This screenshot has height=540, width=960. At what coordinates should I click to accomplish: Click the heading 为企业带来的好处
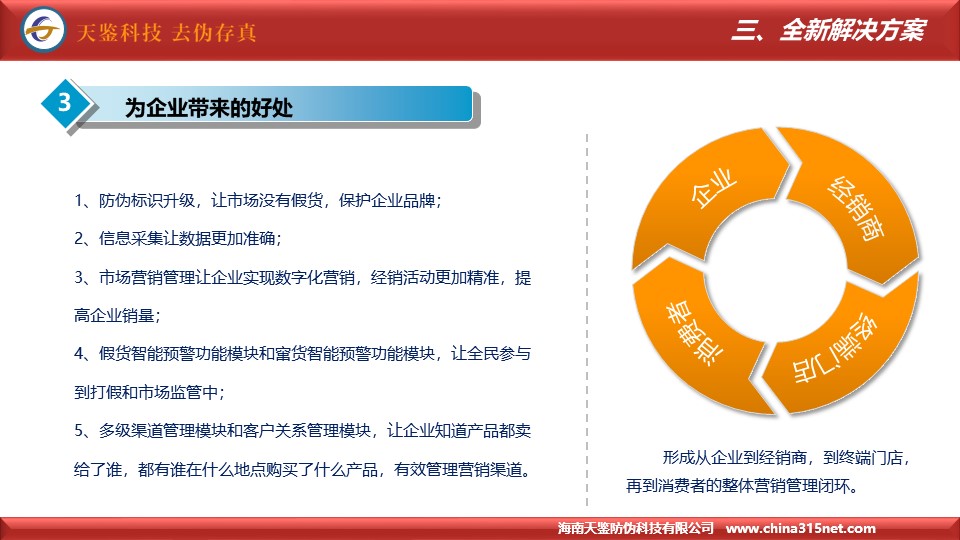pos(209,108)
